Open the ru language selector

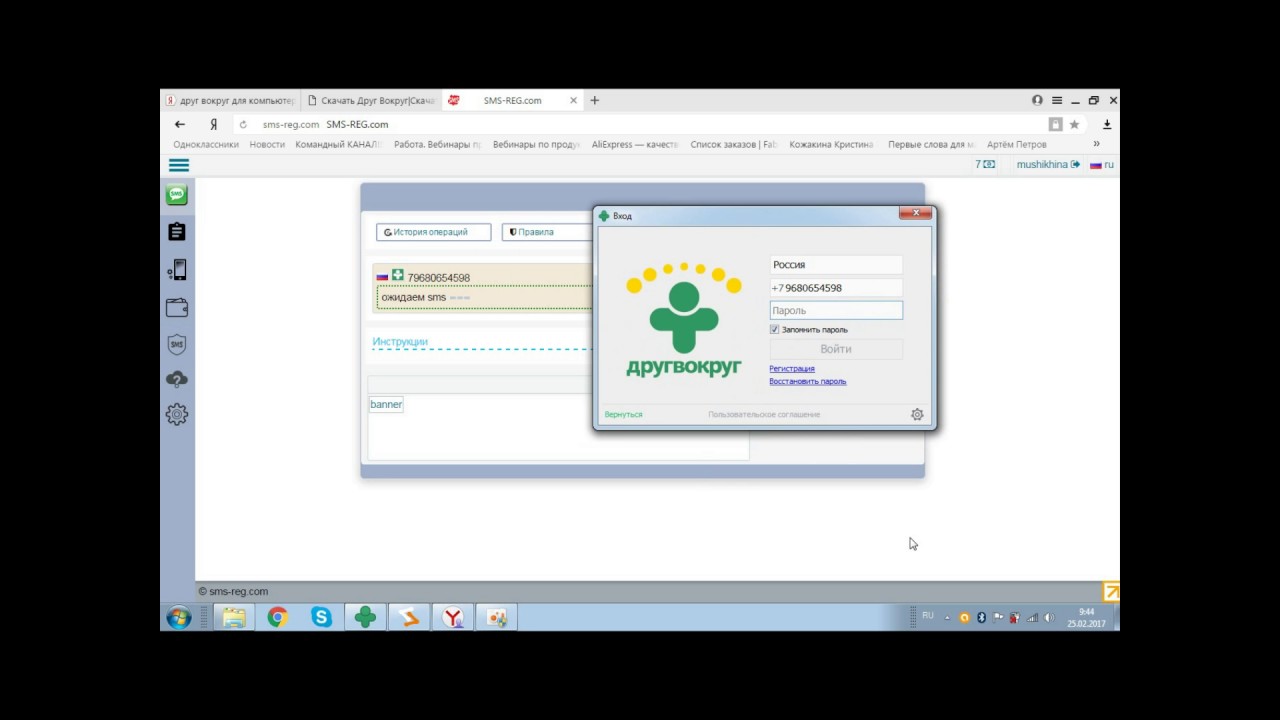pos(1102,164)
